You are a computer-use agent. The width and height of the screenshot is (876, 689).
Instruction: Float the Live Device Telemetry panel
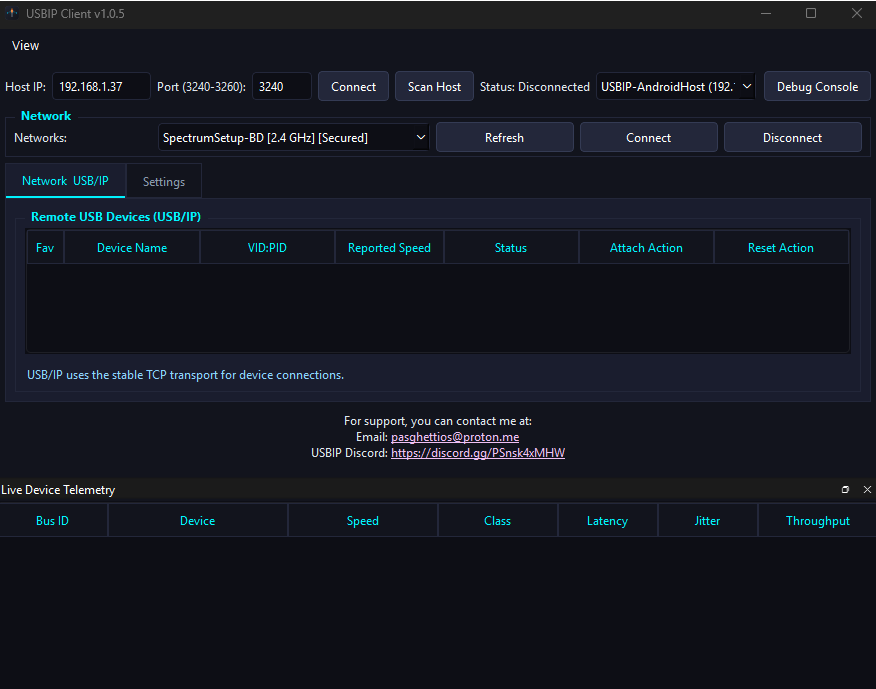(x=845, y=490)
